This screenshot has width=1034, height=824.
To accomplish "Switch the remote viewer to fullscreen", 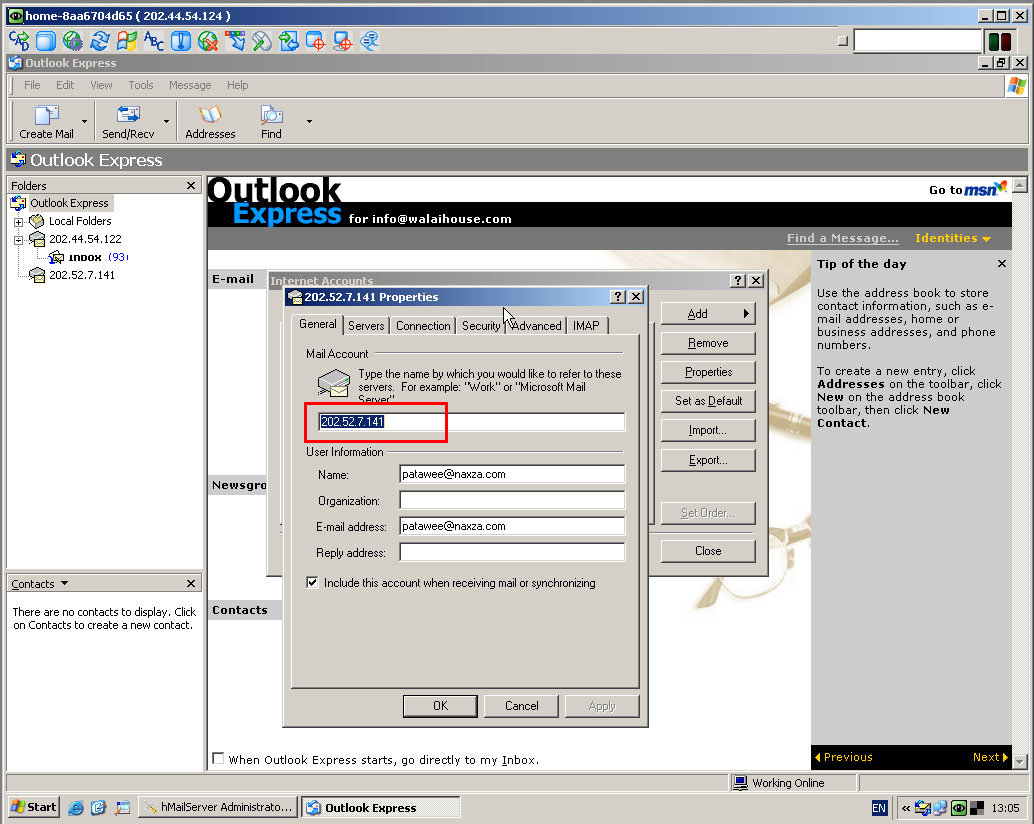I will (46, 41).
